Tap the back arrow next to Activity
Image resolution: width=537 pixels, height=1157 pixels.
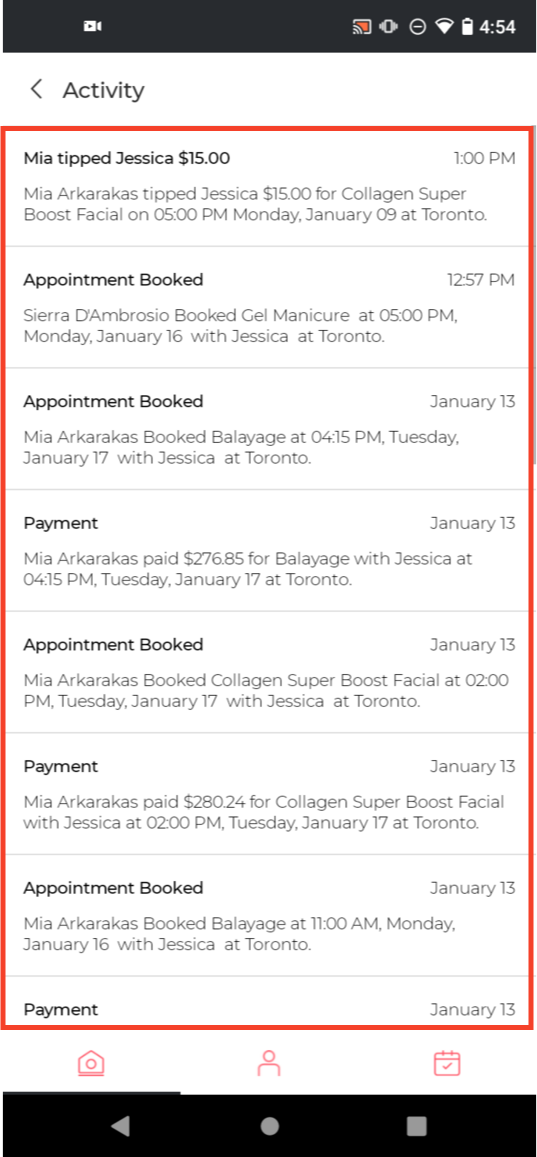pyautogui.click(x=35, y=90)
